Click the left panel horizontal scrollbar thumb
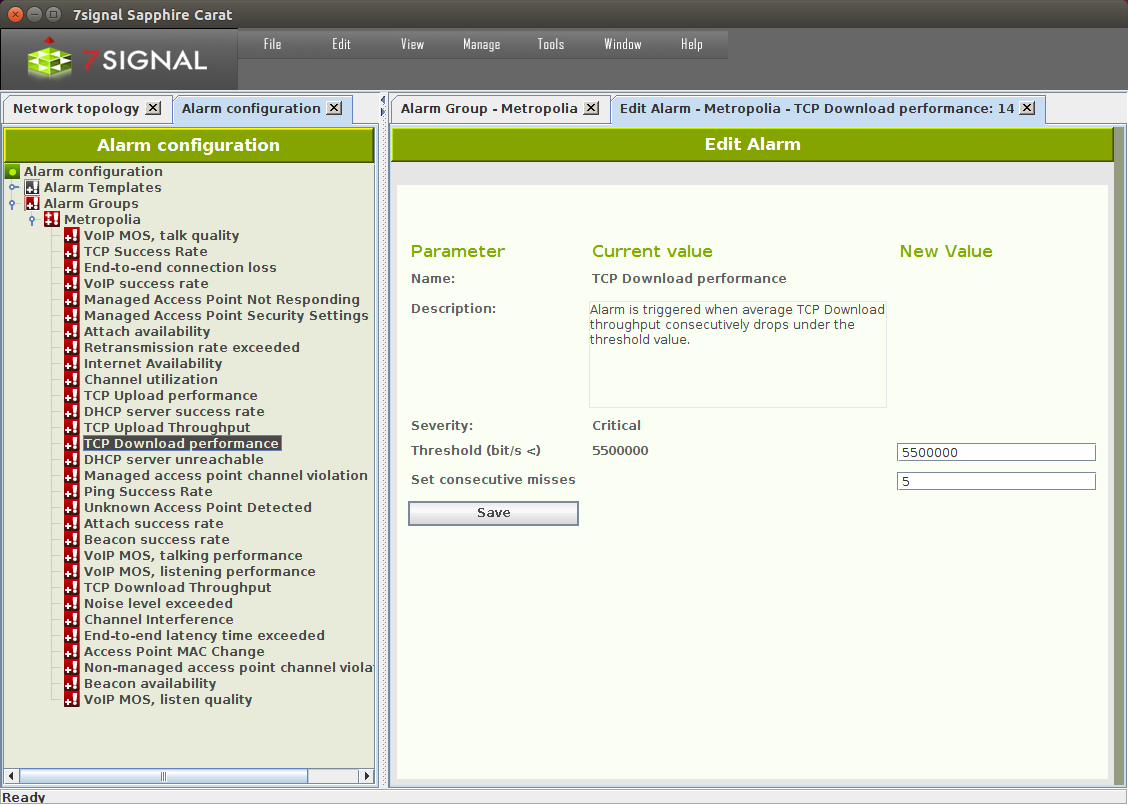Screen dimensions: 1128x805 163,776
